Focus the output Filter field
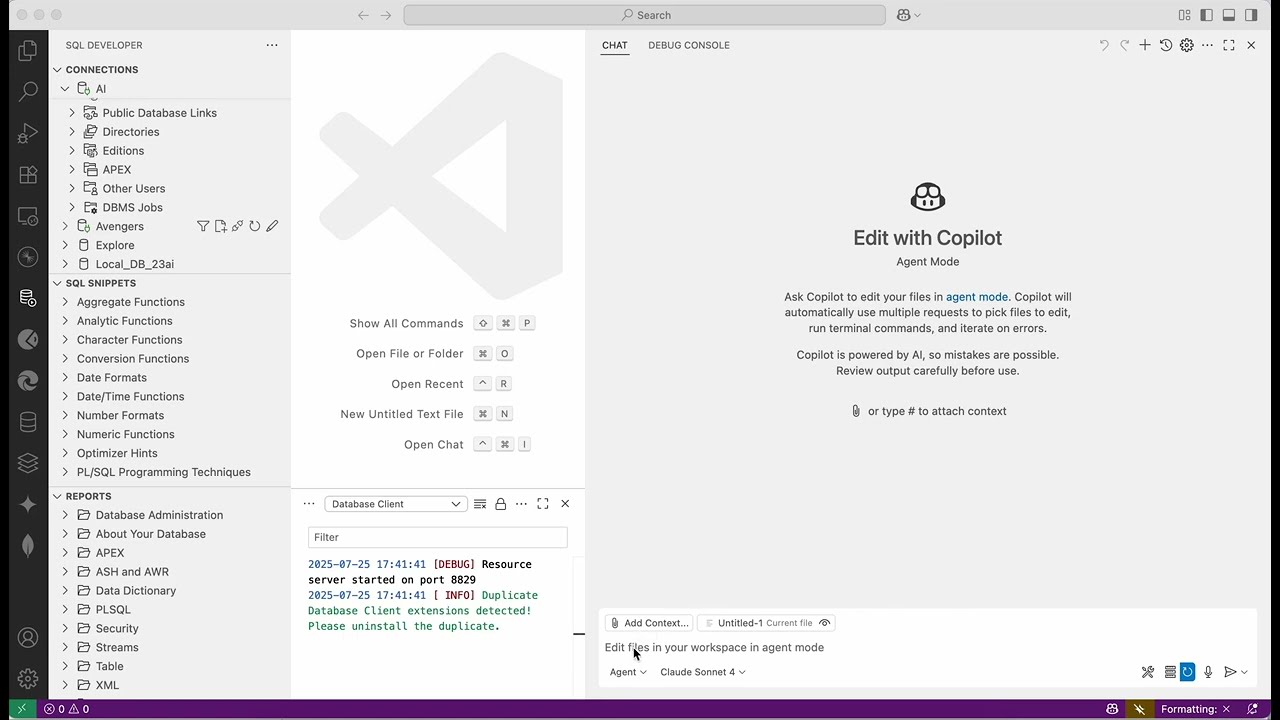This screenshot has width=1280, height=720. 438,537
